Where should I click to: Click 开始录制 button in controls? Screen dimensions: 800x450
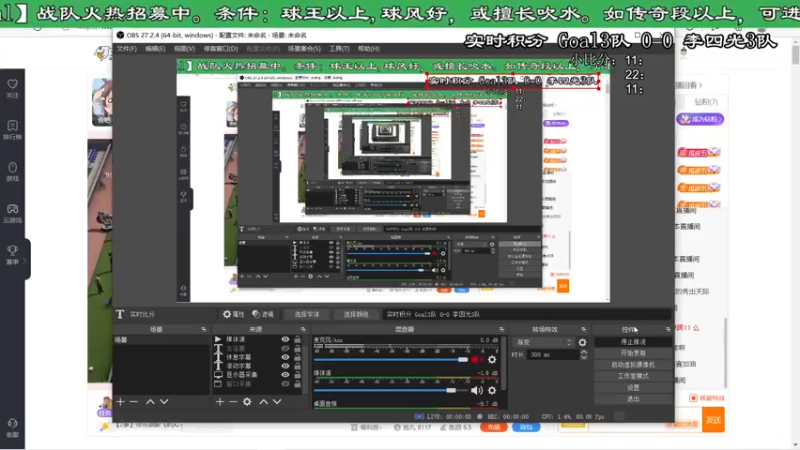[x=633, y=353]
